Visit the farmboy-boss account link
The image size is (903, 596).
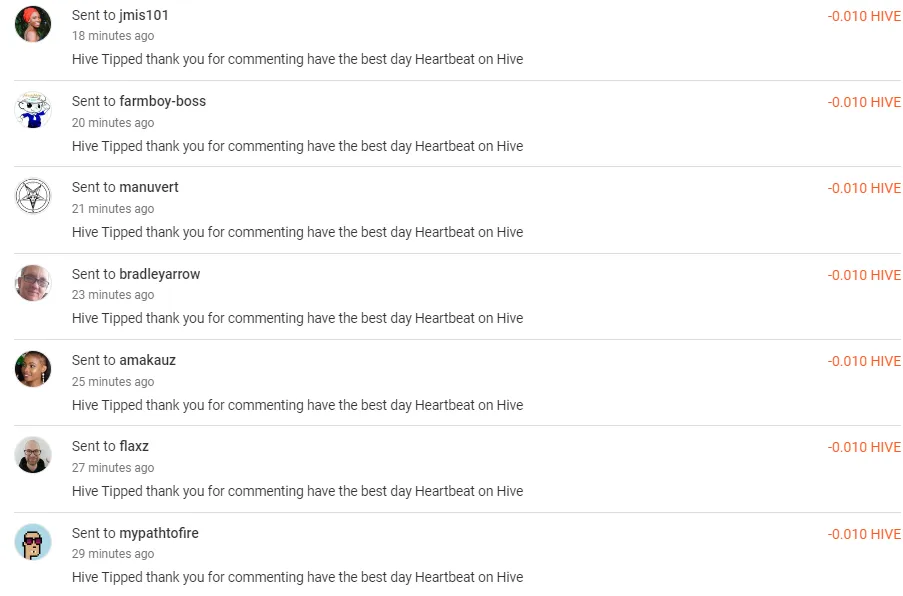point(162,101)
